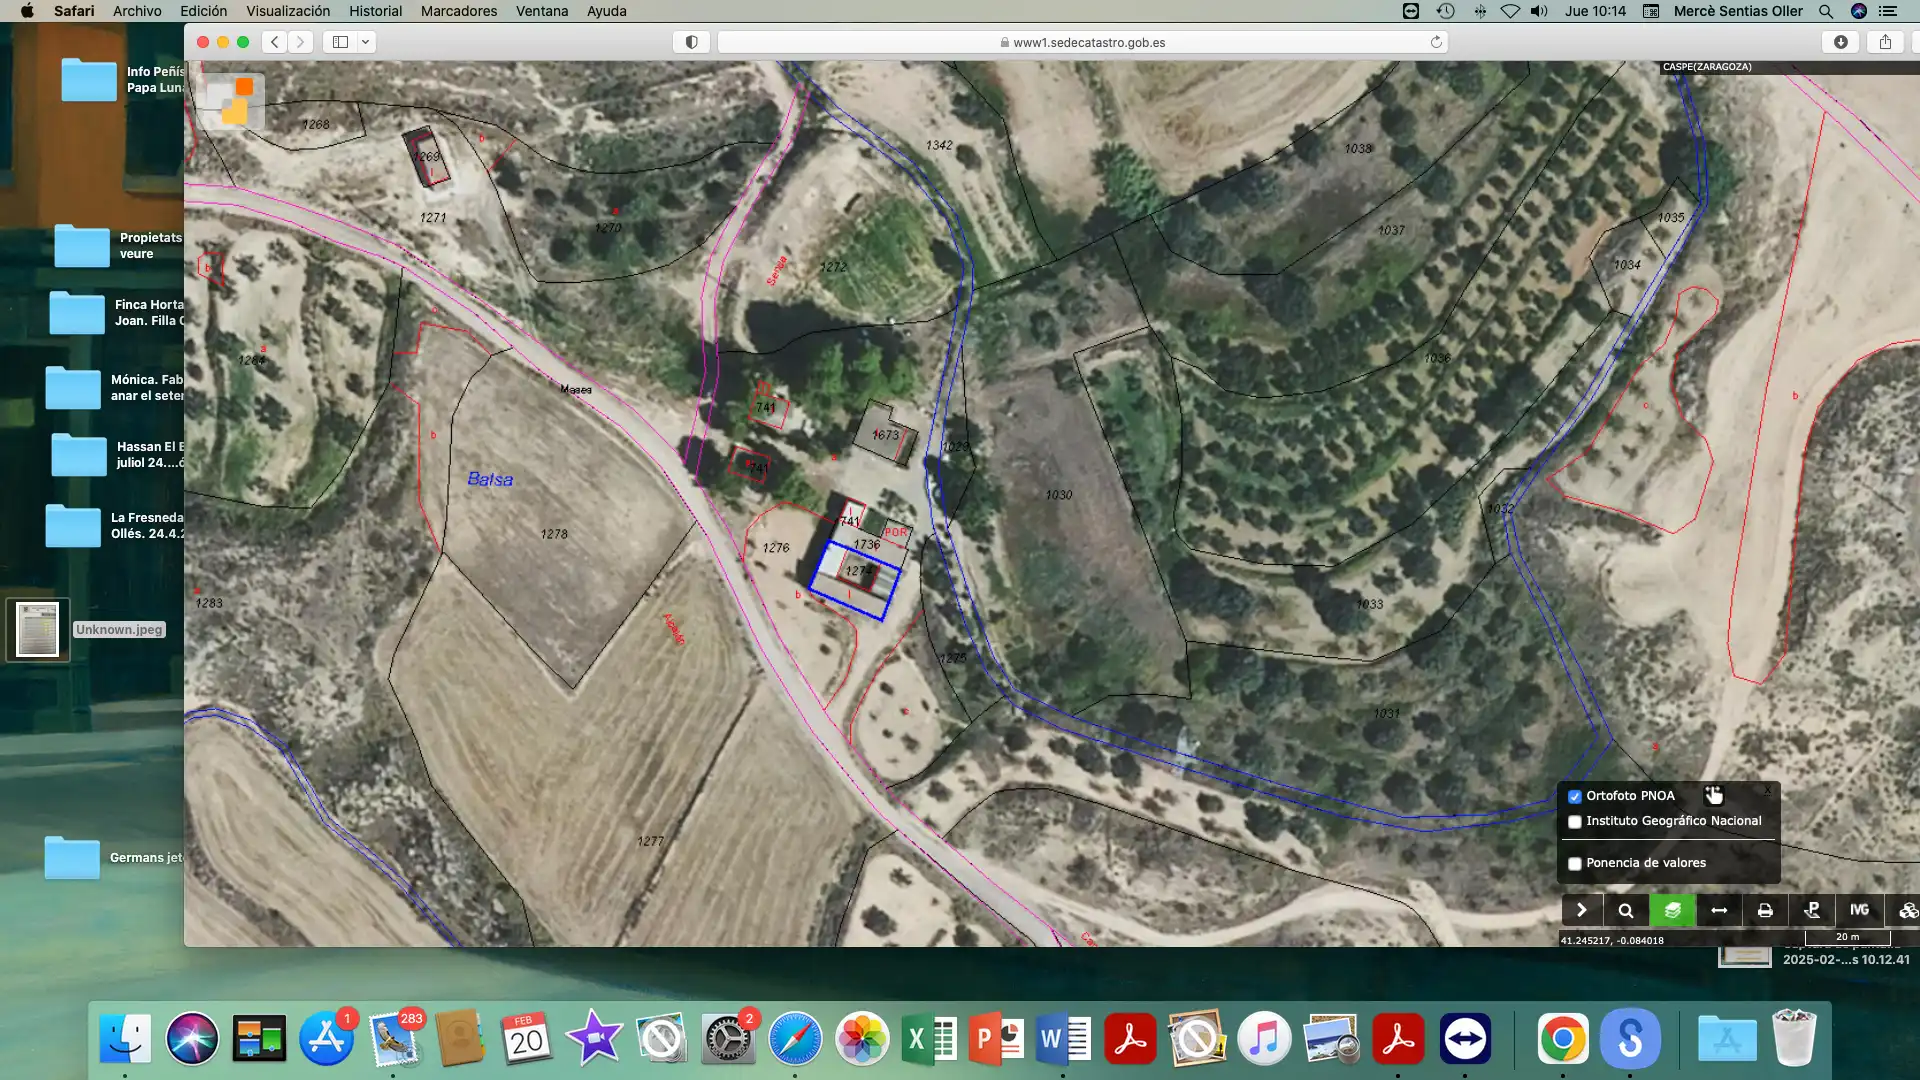1920x1080 pixels.
Task: Launch Excel from the Dock
Action: 929,1039
